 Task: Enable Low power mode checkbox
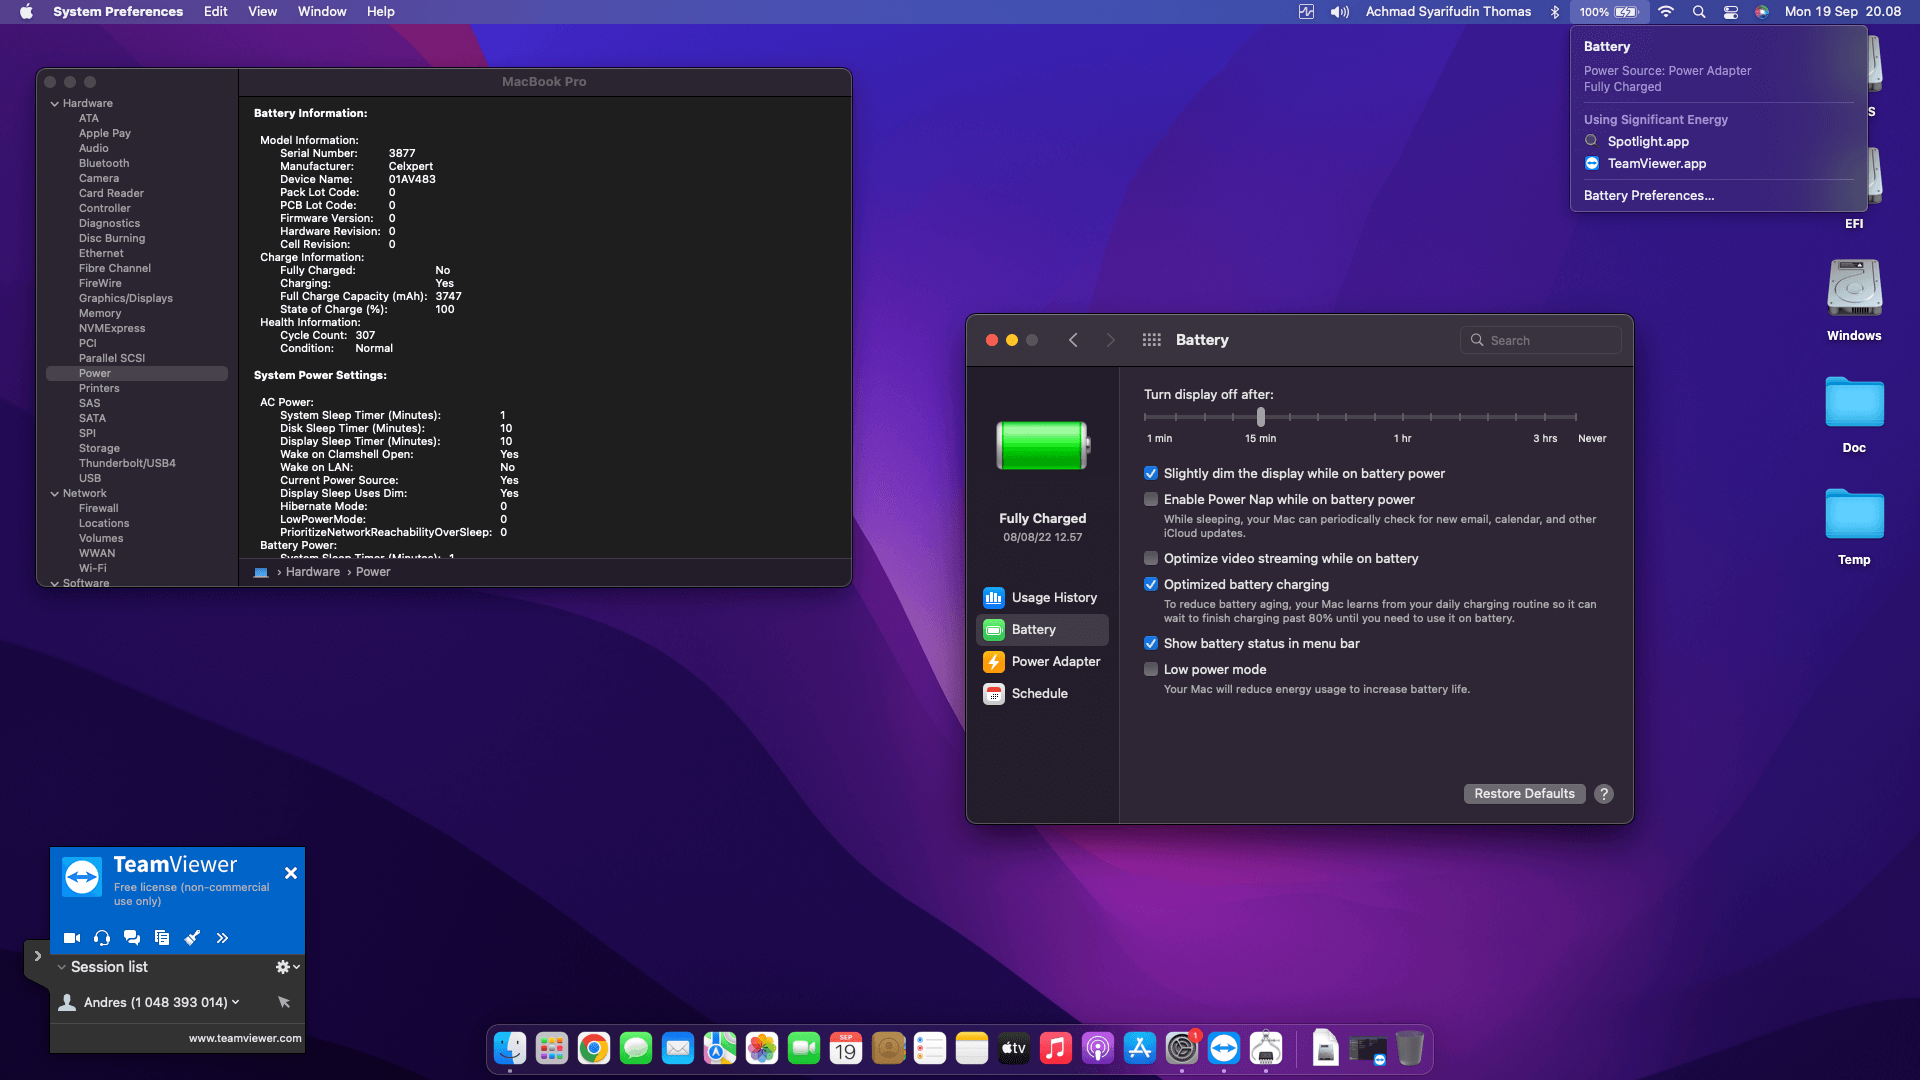point(1151,669)
